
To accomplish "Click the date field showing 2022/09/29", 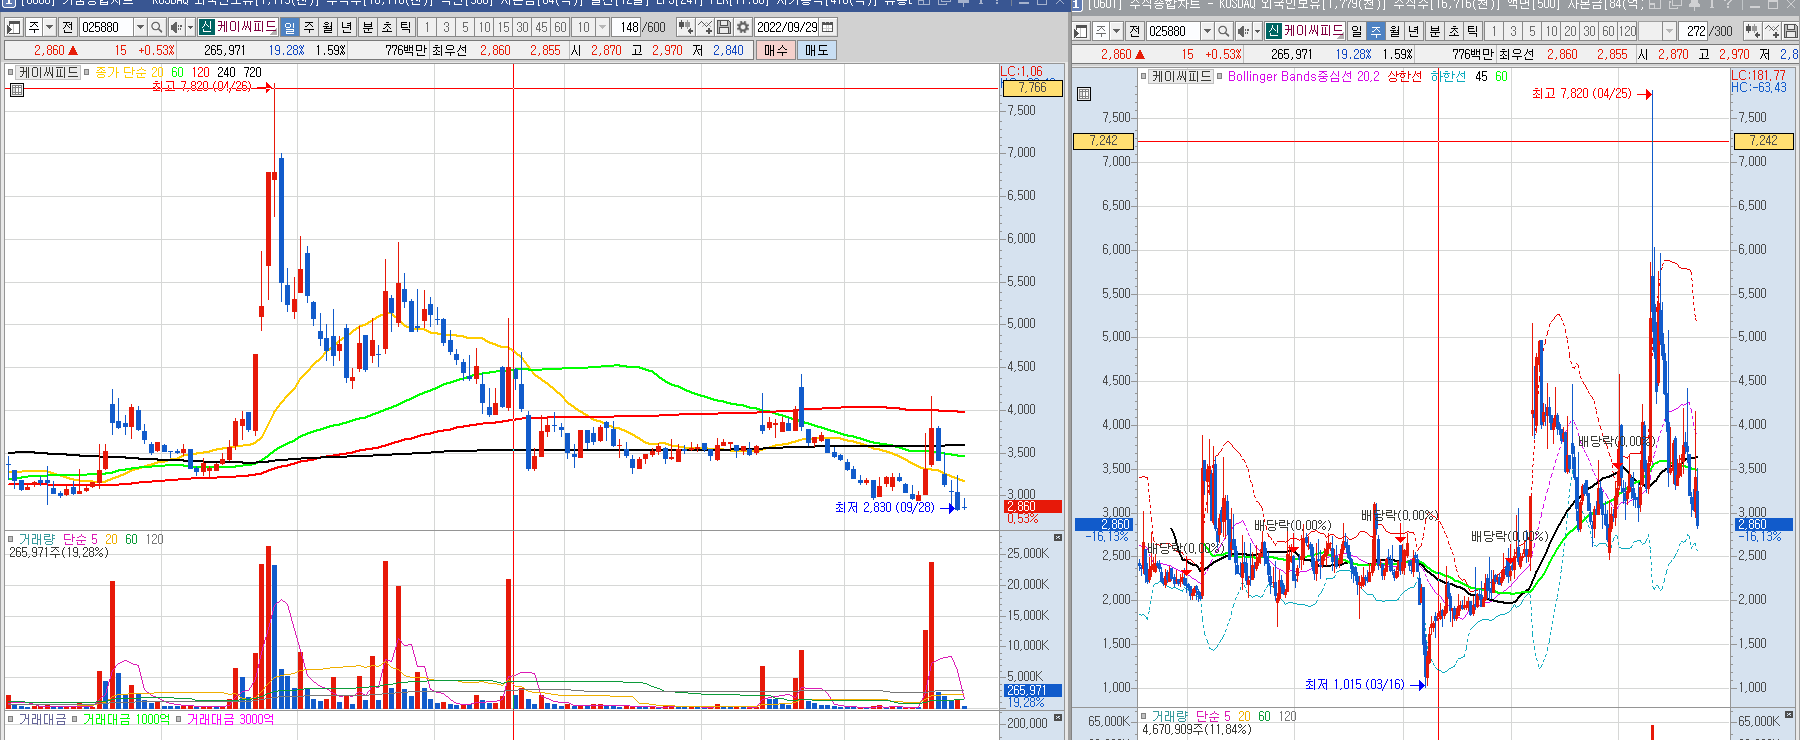I will point(786,27).
